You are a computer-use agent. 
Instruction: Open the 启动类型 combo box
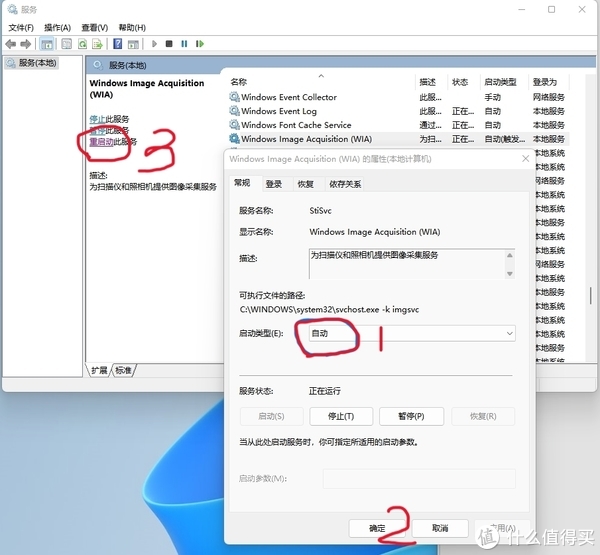click(412, 333)
